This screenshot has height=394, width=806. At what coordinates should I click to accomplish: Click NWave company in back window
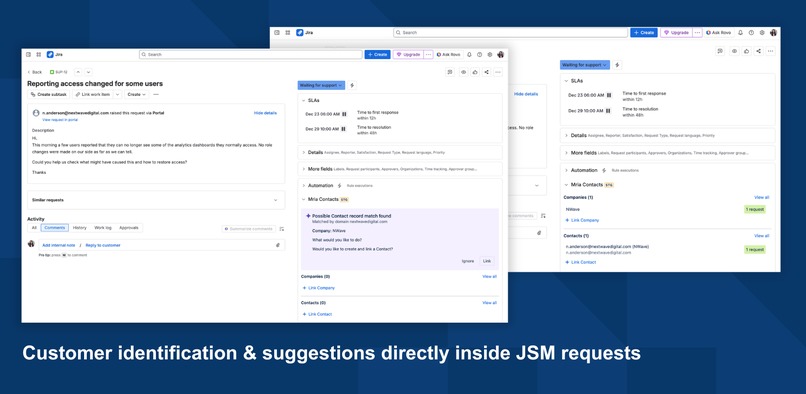point(572,209)
